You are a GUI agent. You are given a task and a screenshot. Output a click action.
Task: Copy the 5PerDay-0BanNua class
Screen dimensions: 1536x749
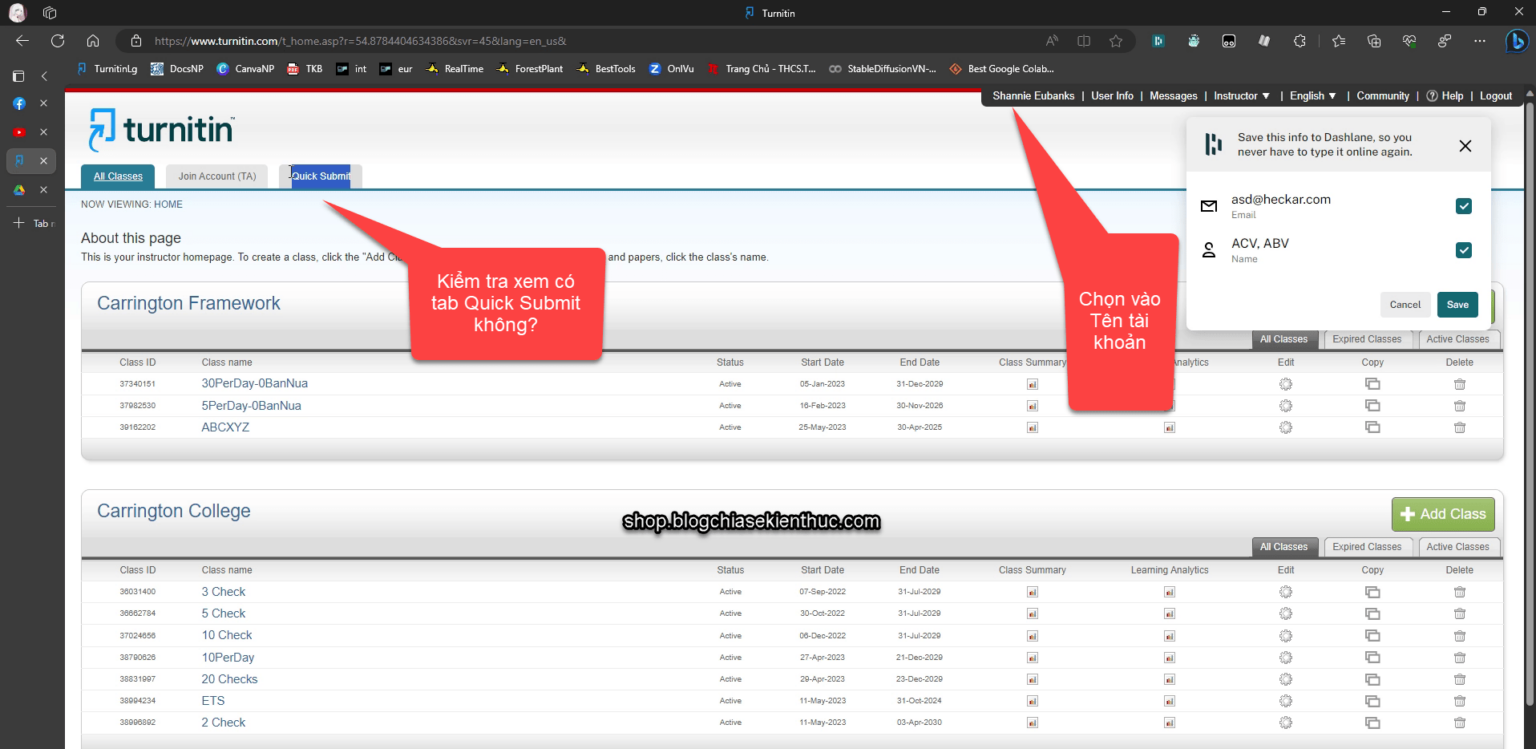1372,406
